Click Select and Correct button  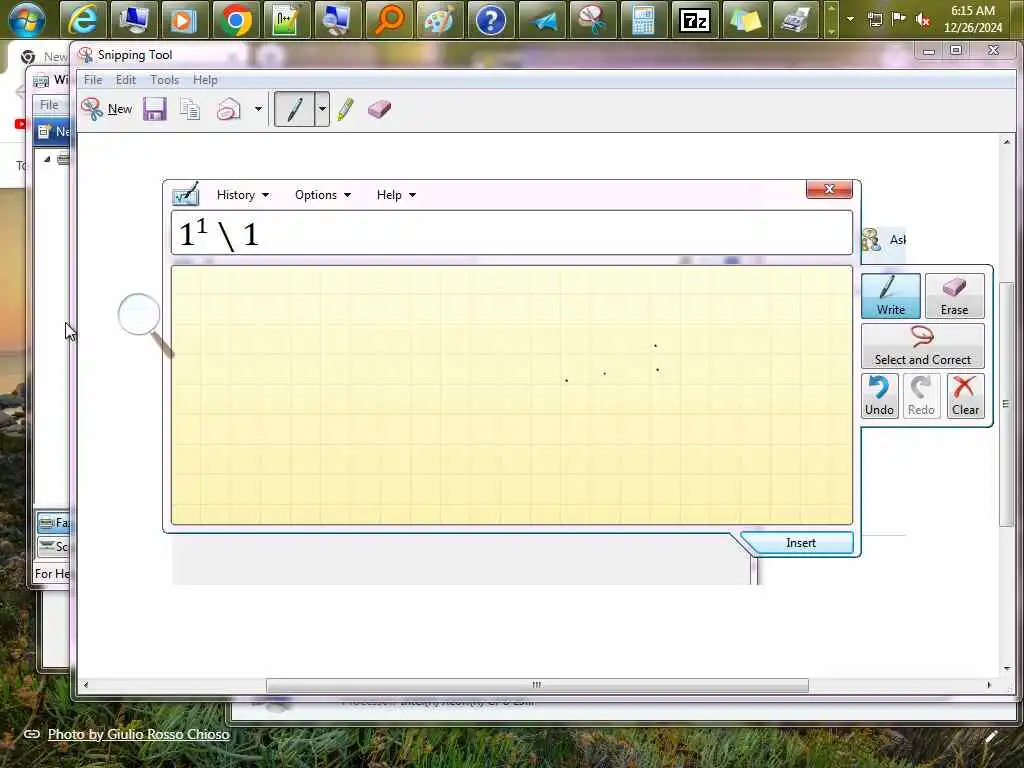923,346
